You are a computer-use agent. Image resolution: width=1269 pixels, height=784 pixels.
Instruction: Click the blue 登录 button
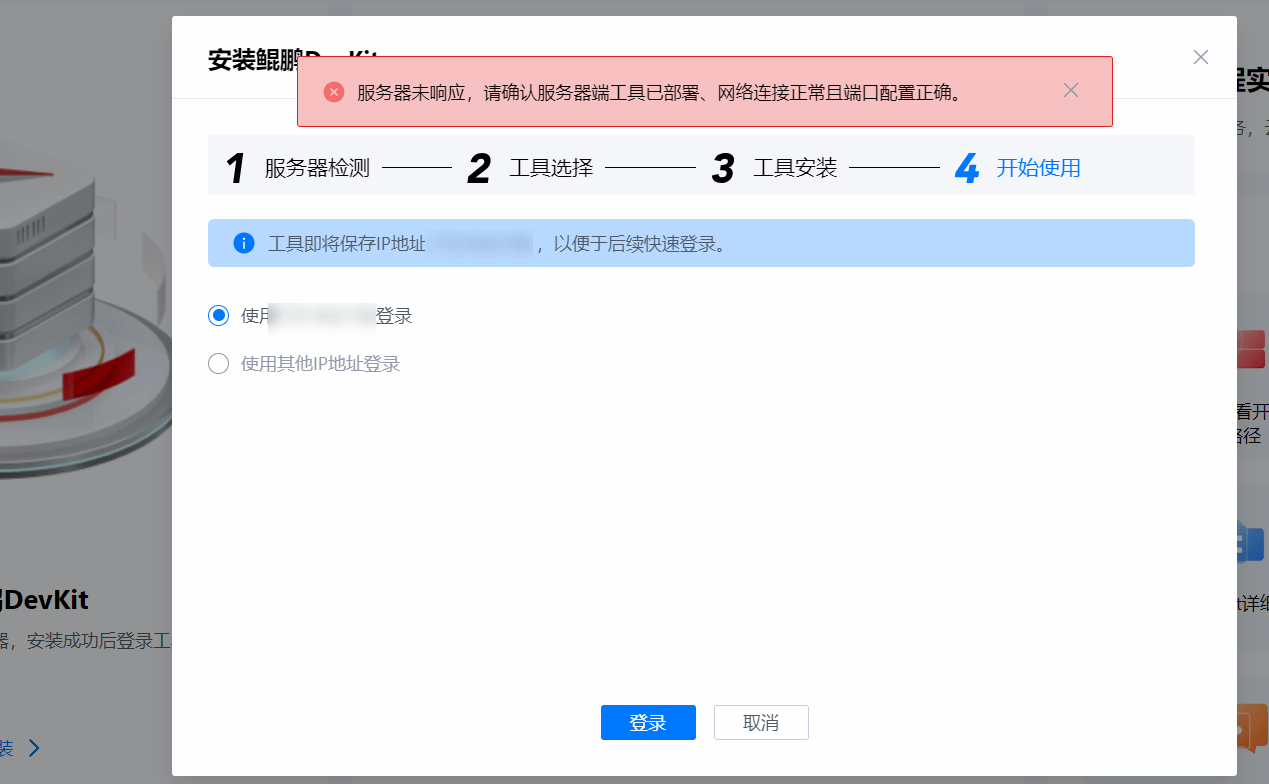click(648, 723)
